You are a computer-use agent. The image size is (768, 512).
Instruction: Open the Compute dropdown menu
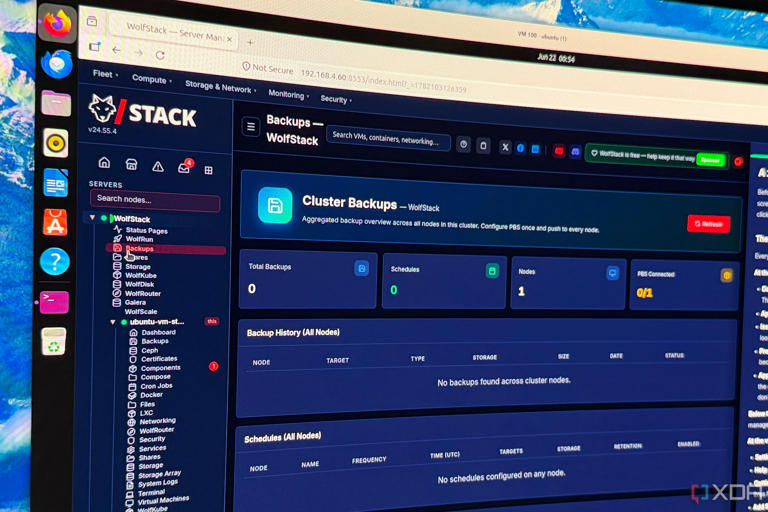(151, 79)
